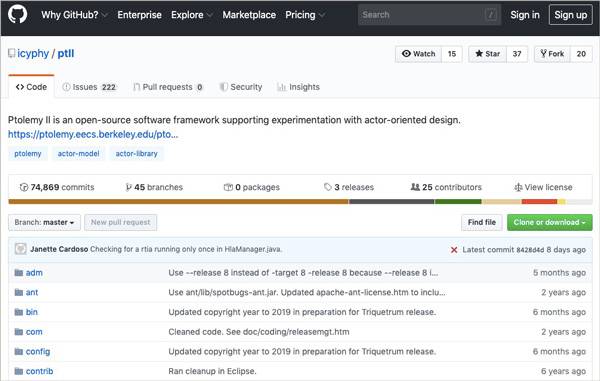Click the language breakdown color bar
The width and height of the screenshot is (600, 381).
[x=300, y=202]
